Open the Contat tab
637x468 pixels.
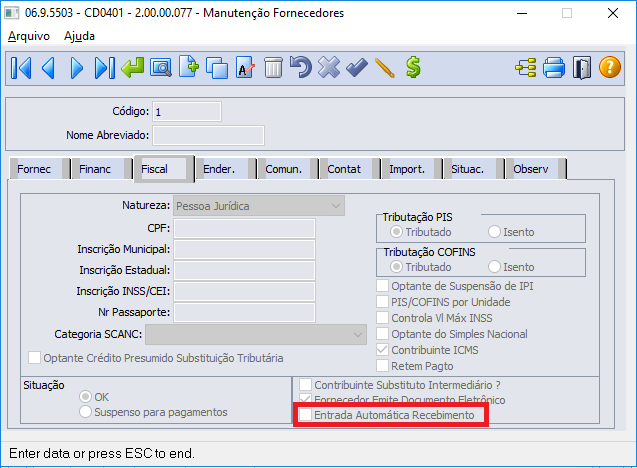click(x=349, y=169)
